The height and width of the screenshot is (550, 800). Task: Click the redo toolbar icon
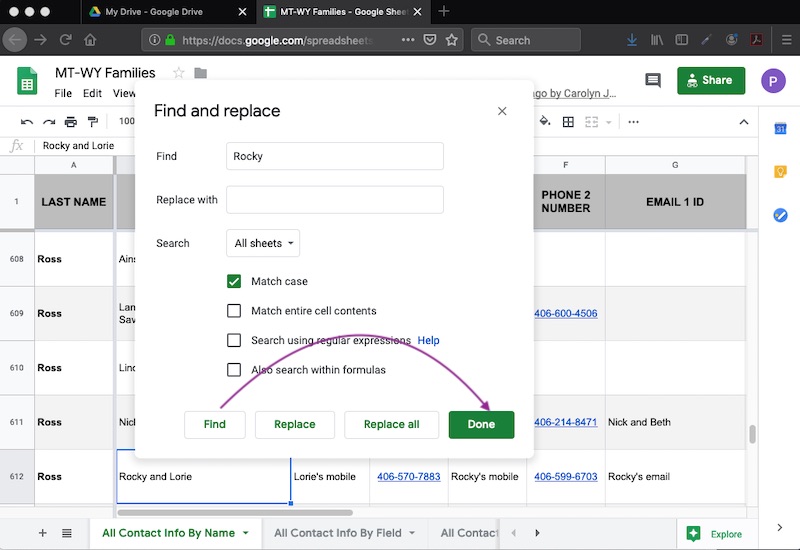[49, 122]
